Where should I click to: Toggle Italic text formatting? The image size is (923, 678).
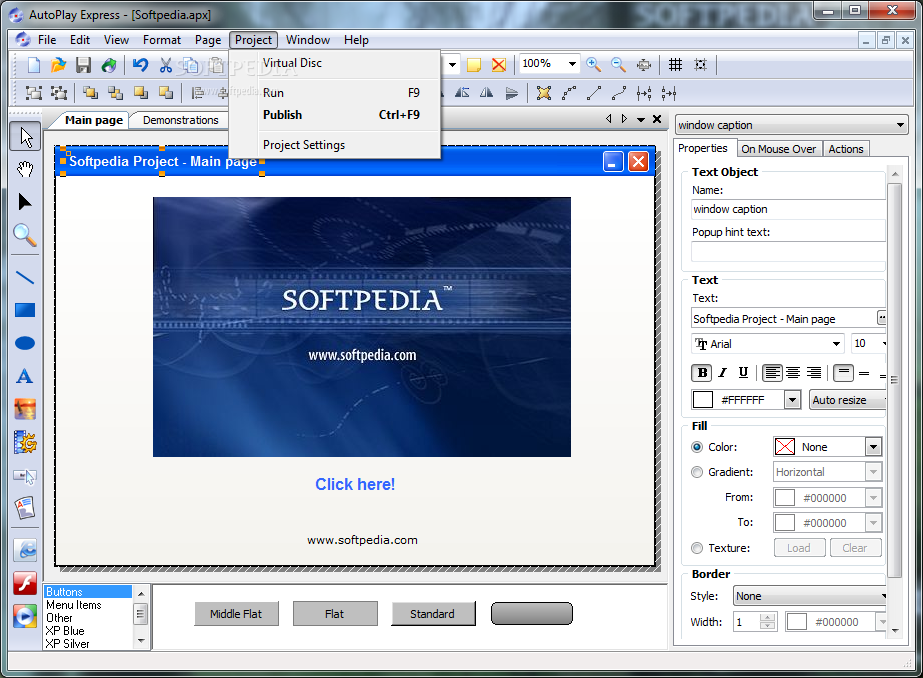pyautogui.click(x=723, y=373)
